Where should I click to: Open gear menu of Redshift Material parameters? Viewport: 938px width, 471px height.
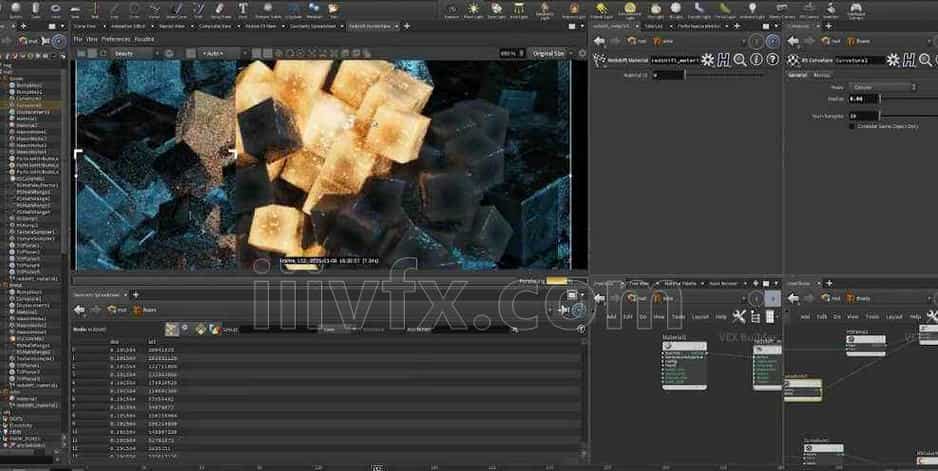click(x=707, y=60)
